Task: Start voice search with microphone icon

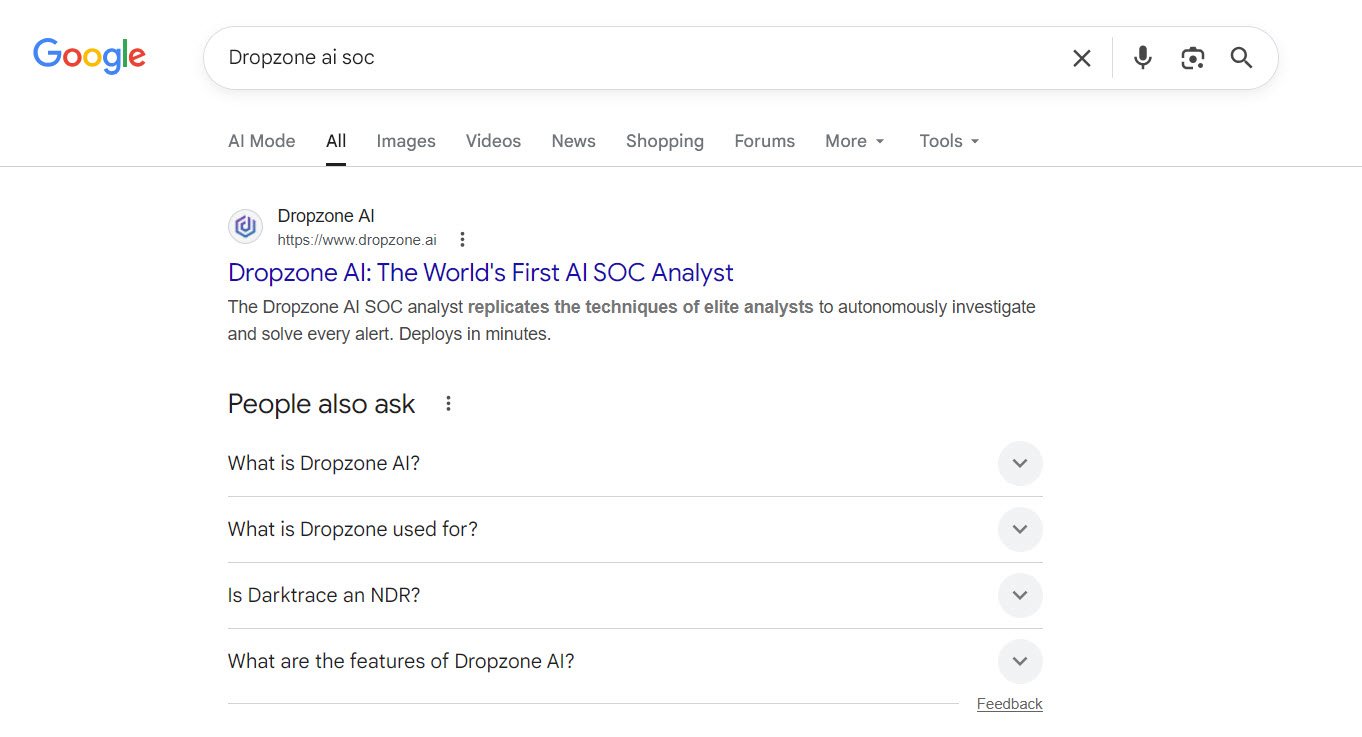Action: [1142, 58]
